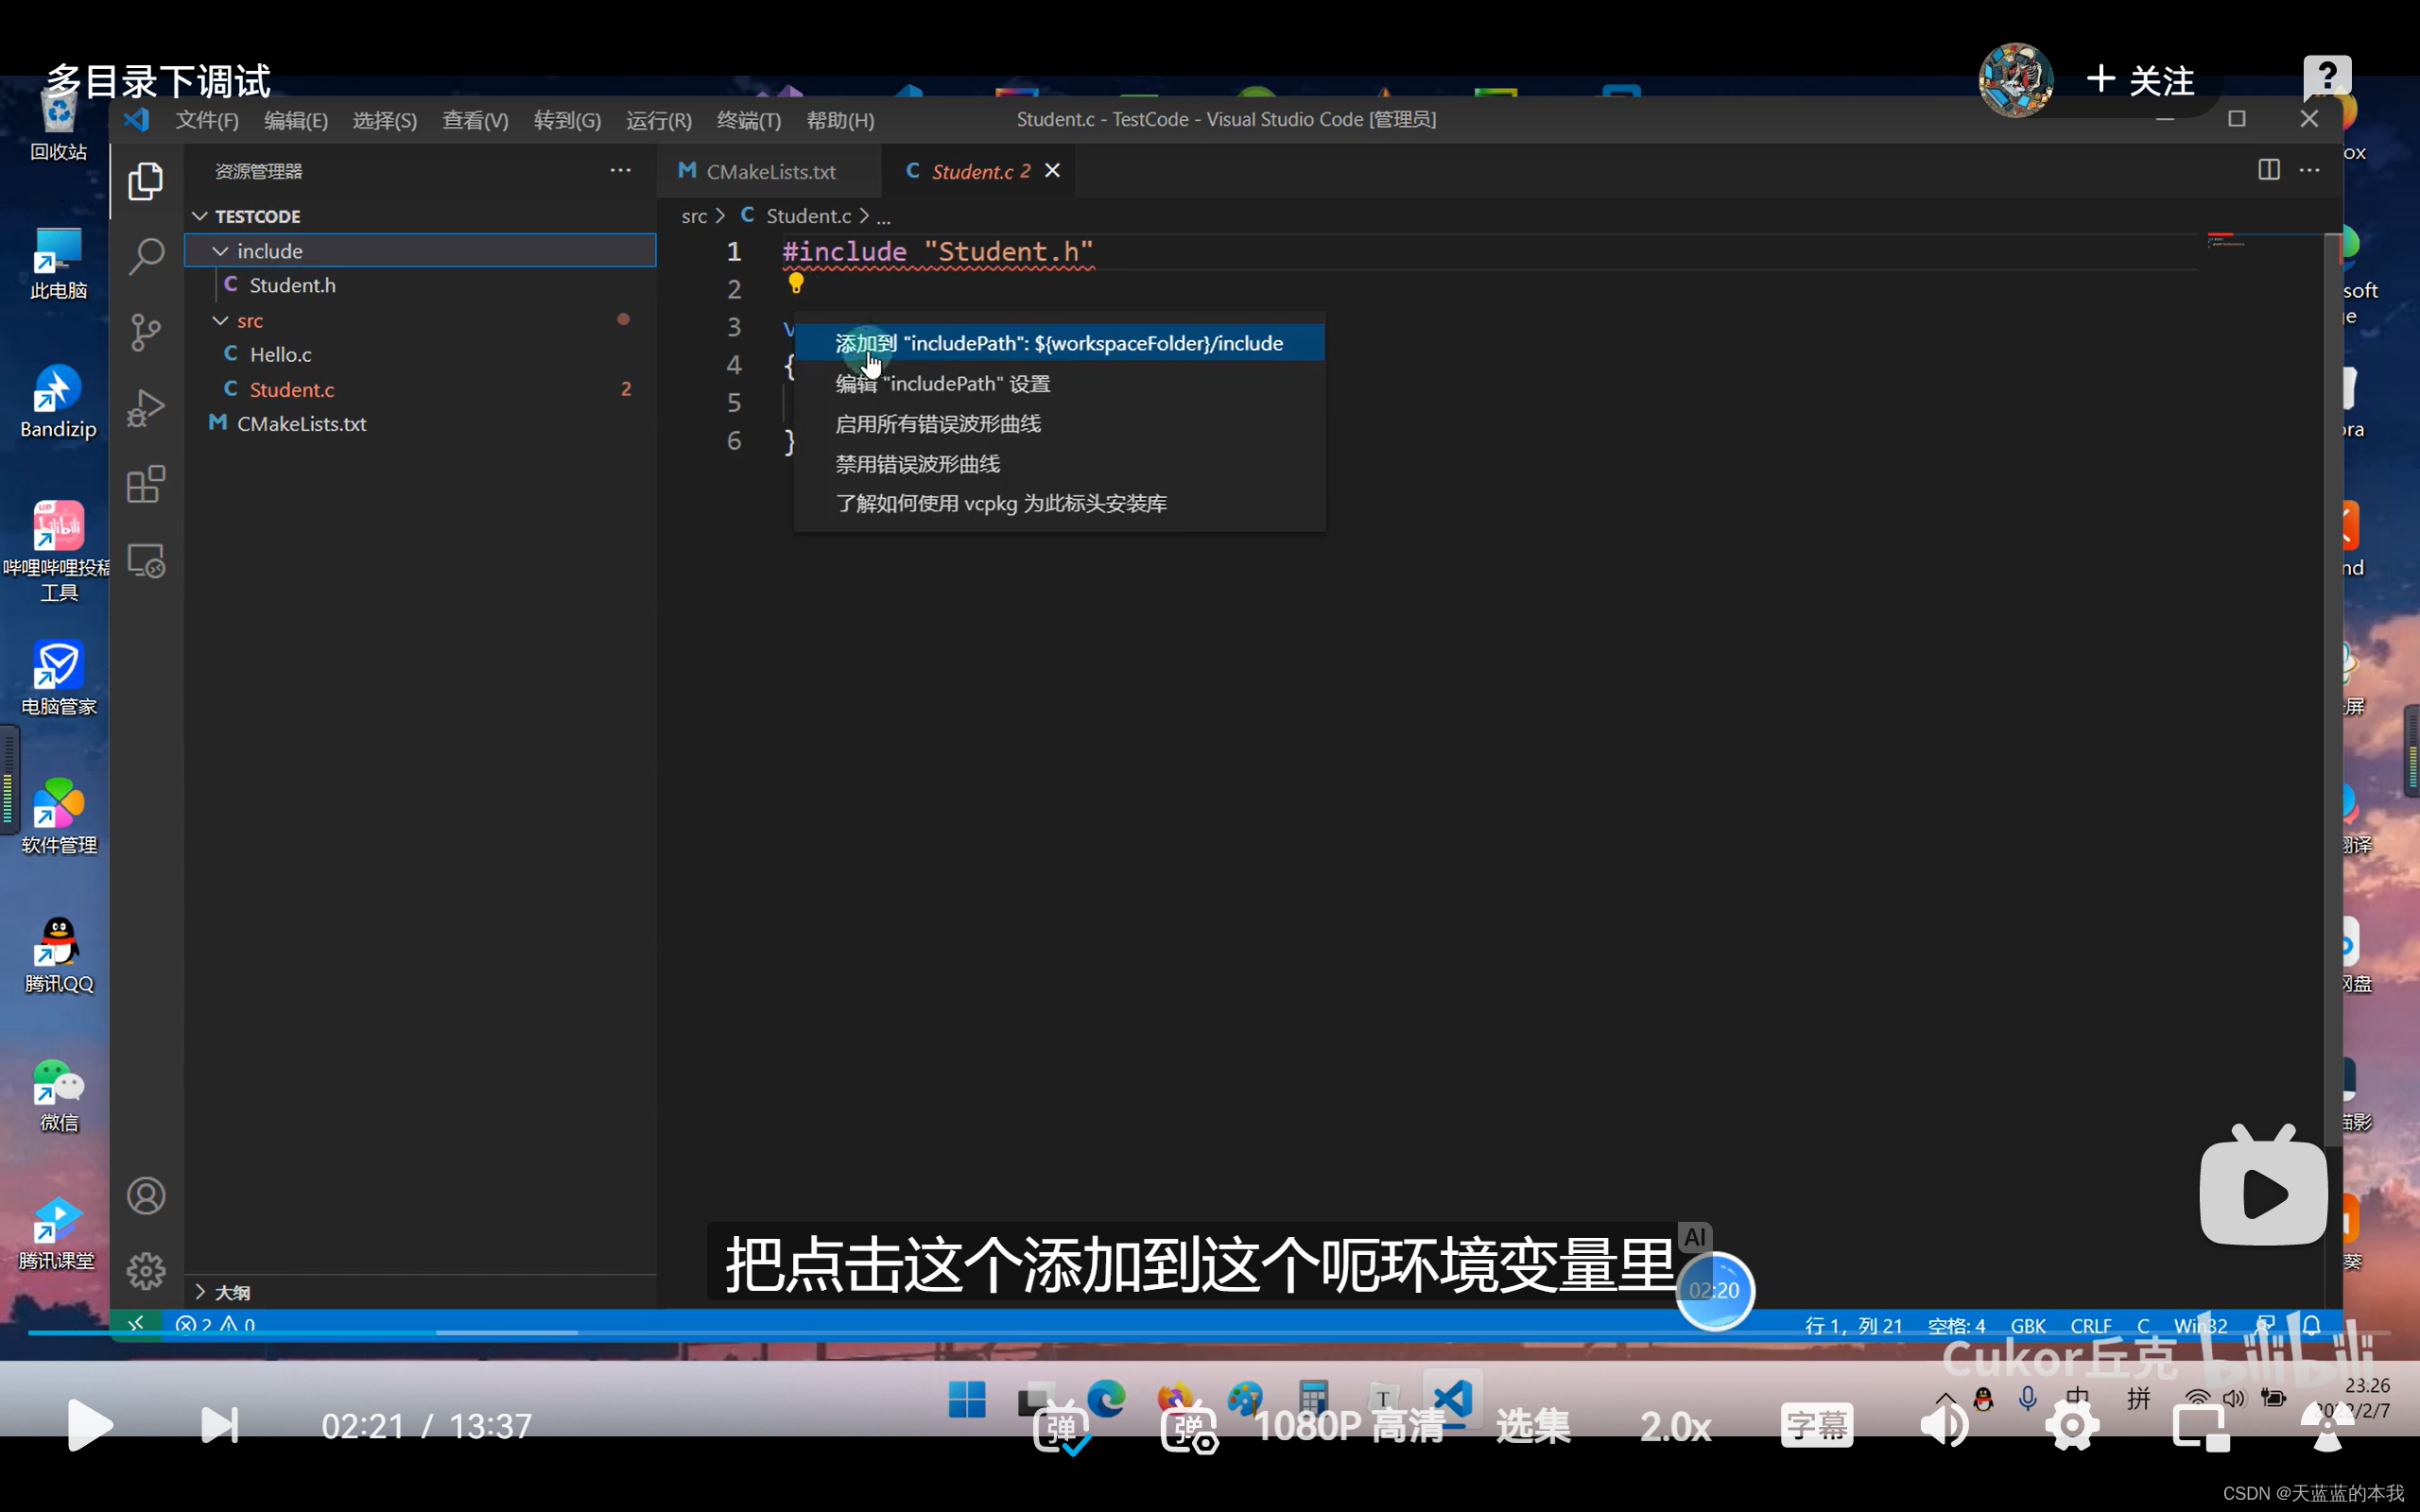Click the yellow lightbulb quick fix icon
The width and height of the screenshot is (2420, 1512).
tap(796, 284)
